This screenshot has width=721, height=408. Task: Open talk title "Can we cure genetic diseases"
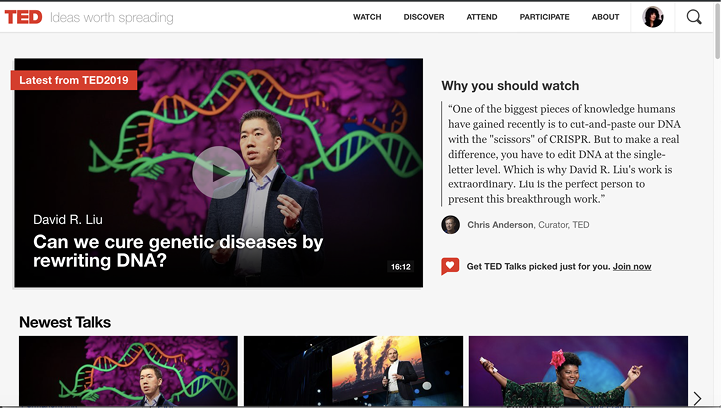[x=178, y=251]
